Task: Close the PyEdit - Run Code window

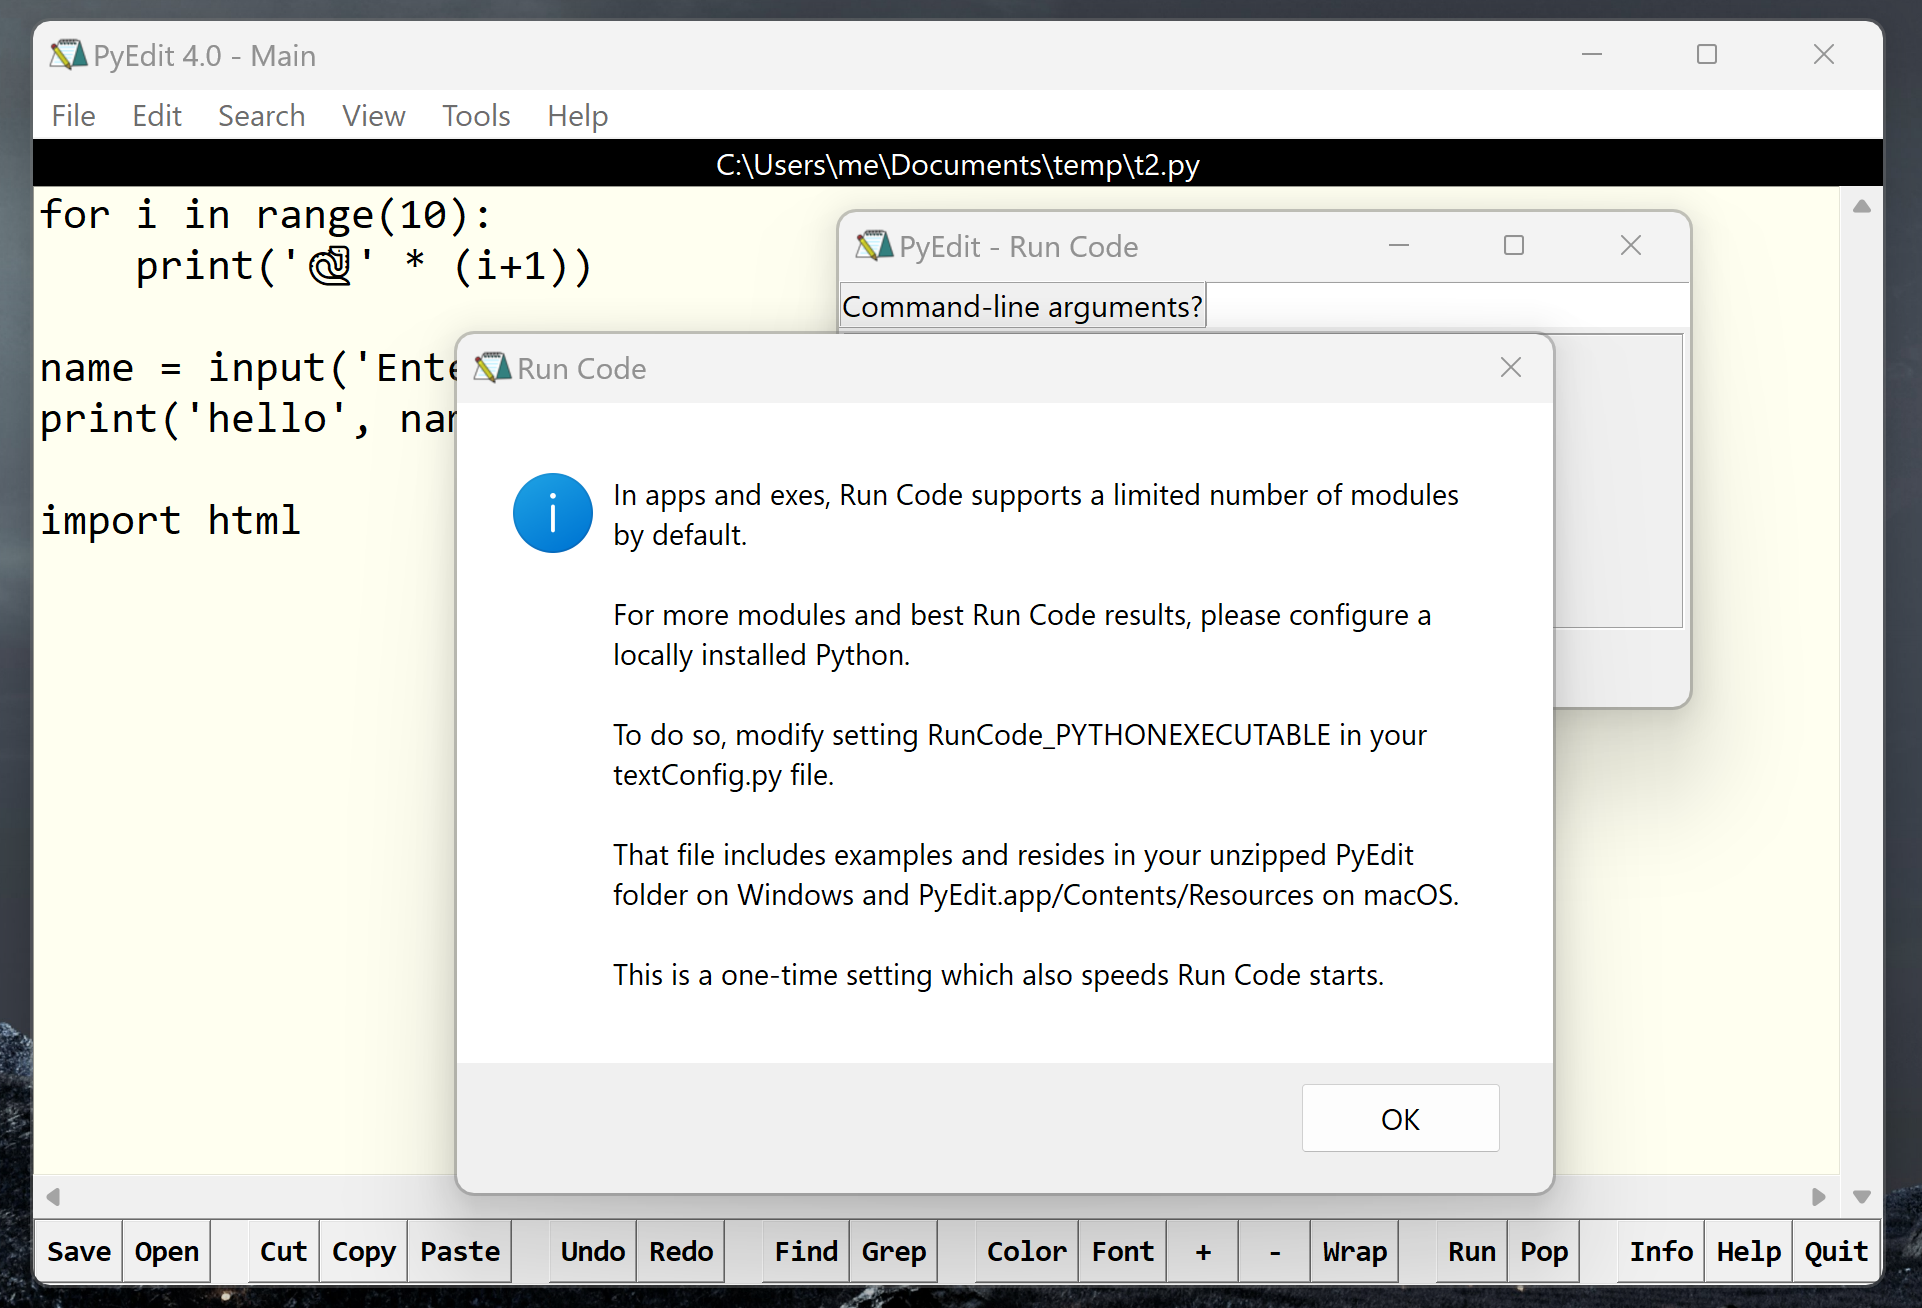Action: point(1631,245)
